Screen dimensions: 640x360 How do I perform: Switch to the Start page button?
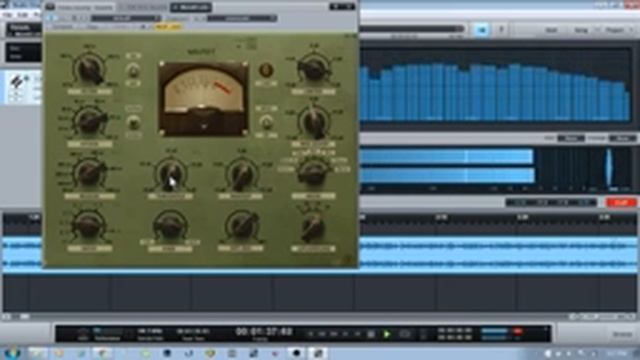pyautogui.click(x=551, y=30)
